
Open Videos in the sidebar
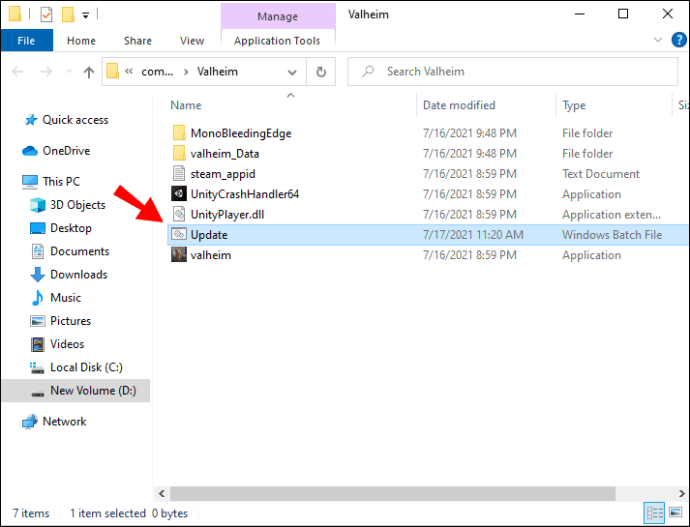67,344
